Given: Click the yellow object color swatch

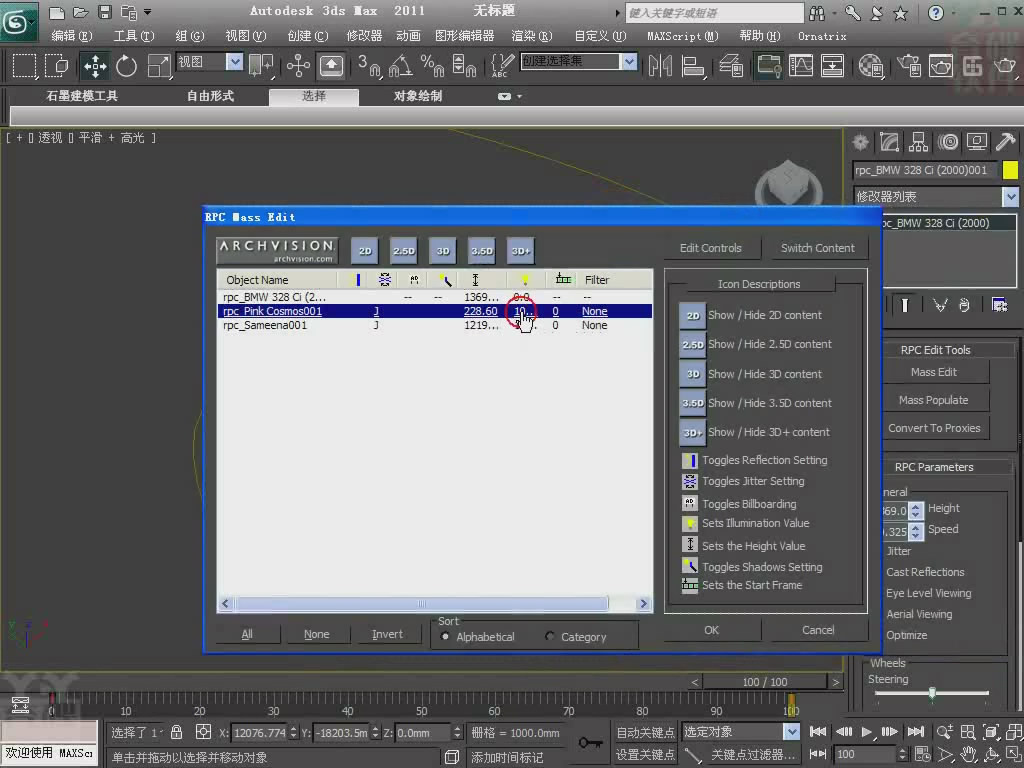Looking at the screenshot, I should [x=1010, y=170].
